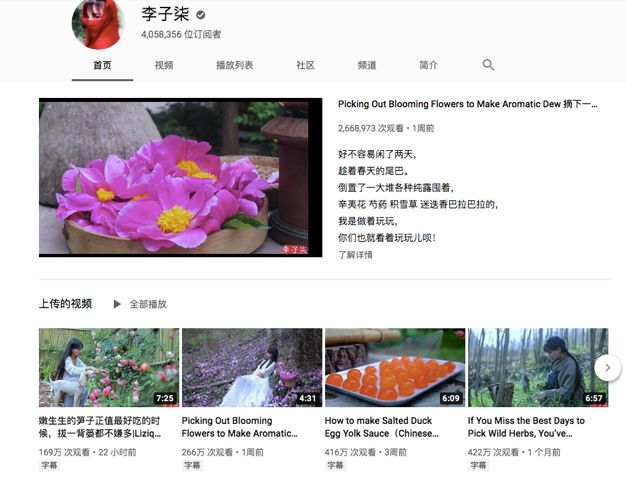
Task: Go to the 社区 tab
Action: click(x=305, y=65)
